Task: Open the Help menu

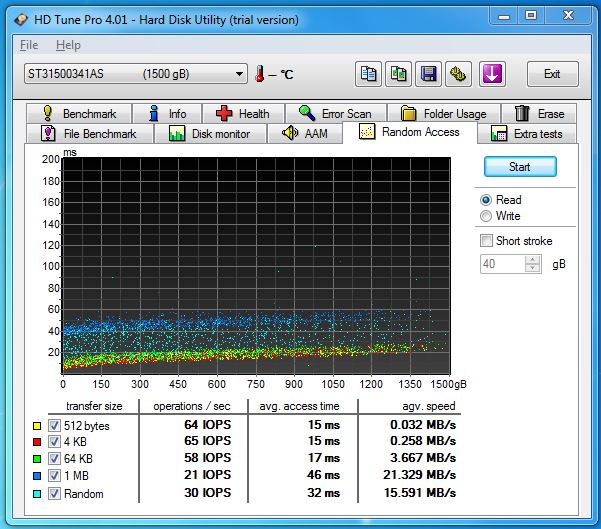Action: [x=68, y=45]
